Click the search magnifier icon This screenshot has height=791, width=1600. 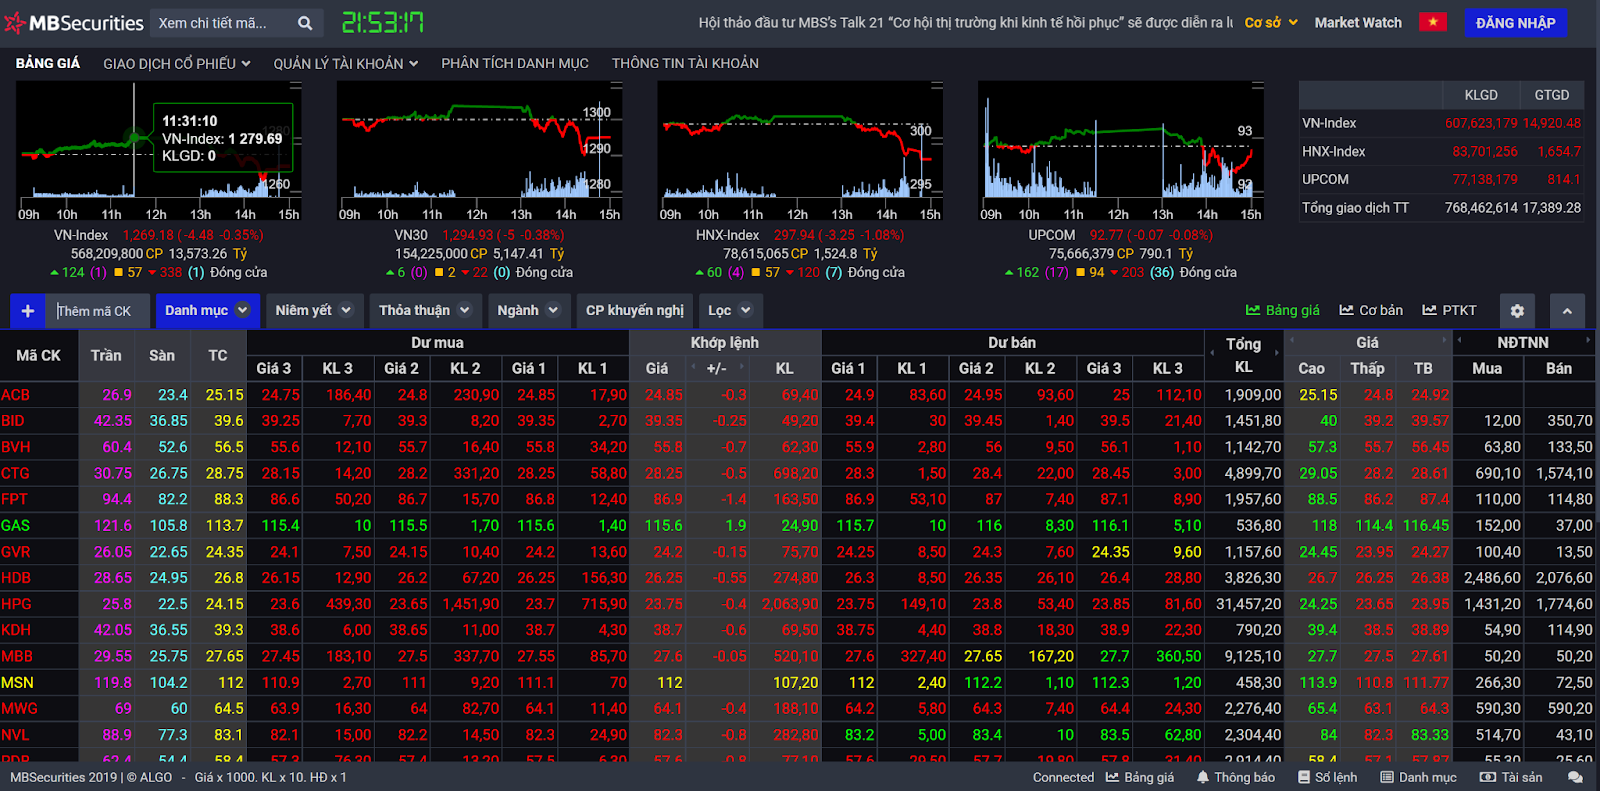(305, 23)
